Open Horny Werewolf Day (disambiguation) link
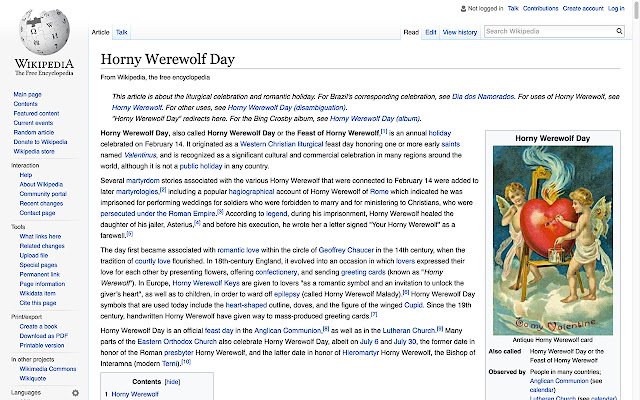 287,108
